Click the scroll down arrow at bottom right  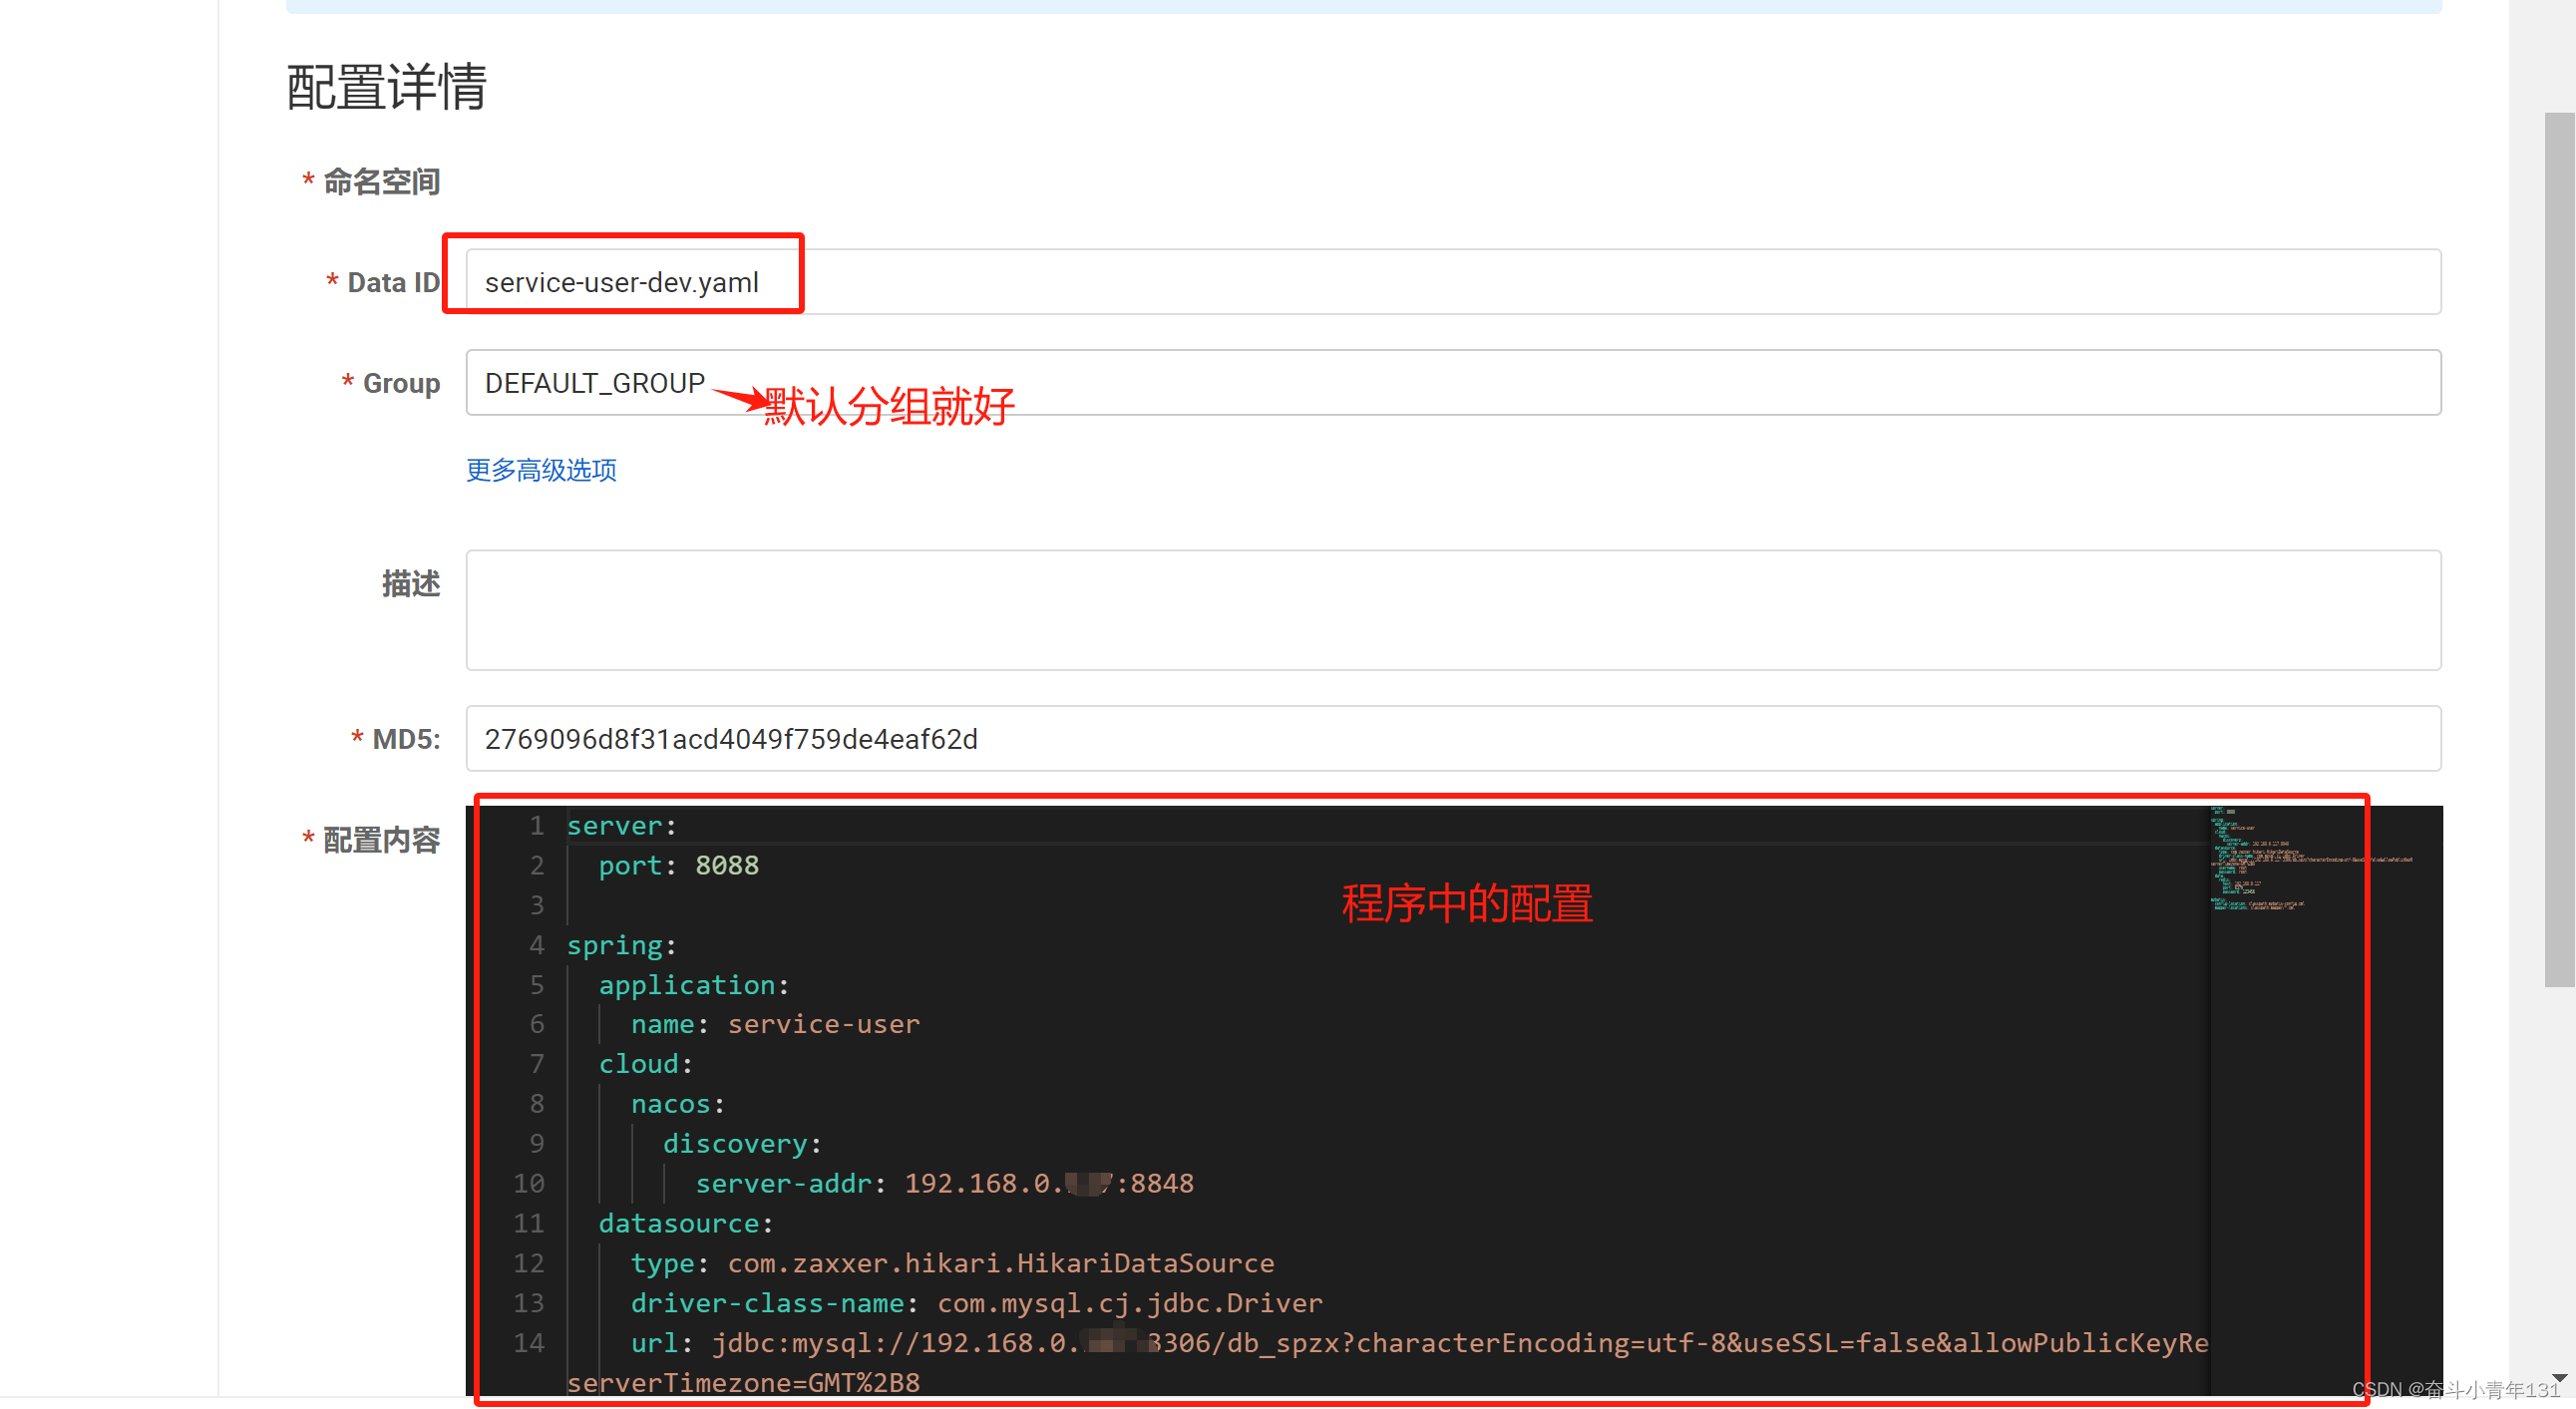tap(2559, 1379)
